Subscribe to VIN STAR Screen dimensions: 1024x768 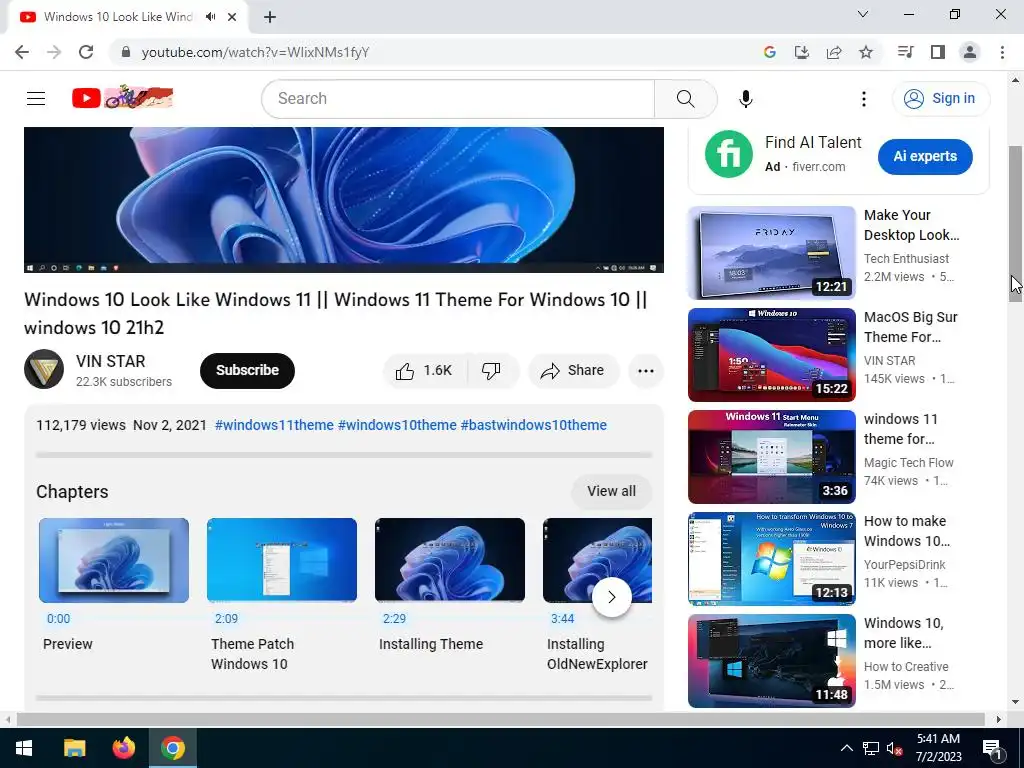[x=248, y=370]
